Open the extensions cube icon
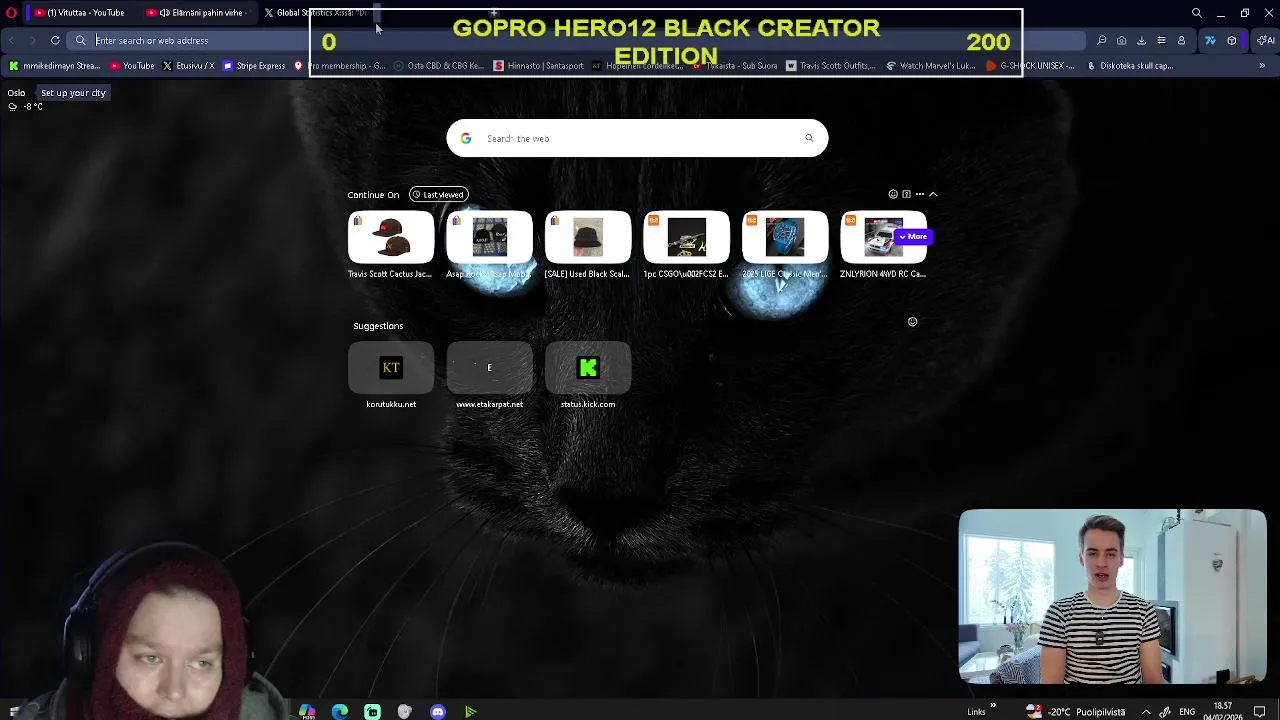 1231,40
